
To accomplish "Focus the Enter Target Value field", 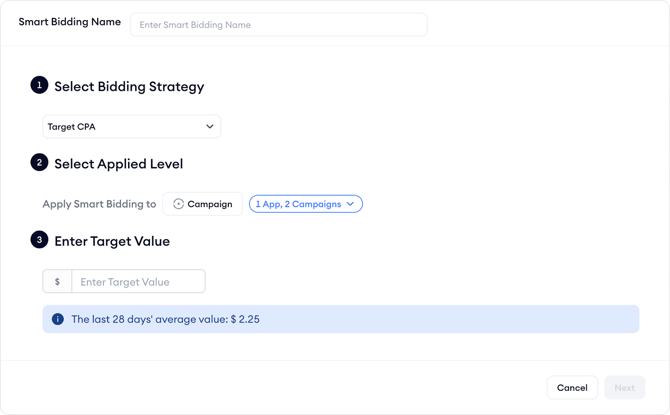I will (138, 282).
